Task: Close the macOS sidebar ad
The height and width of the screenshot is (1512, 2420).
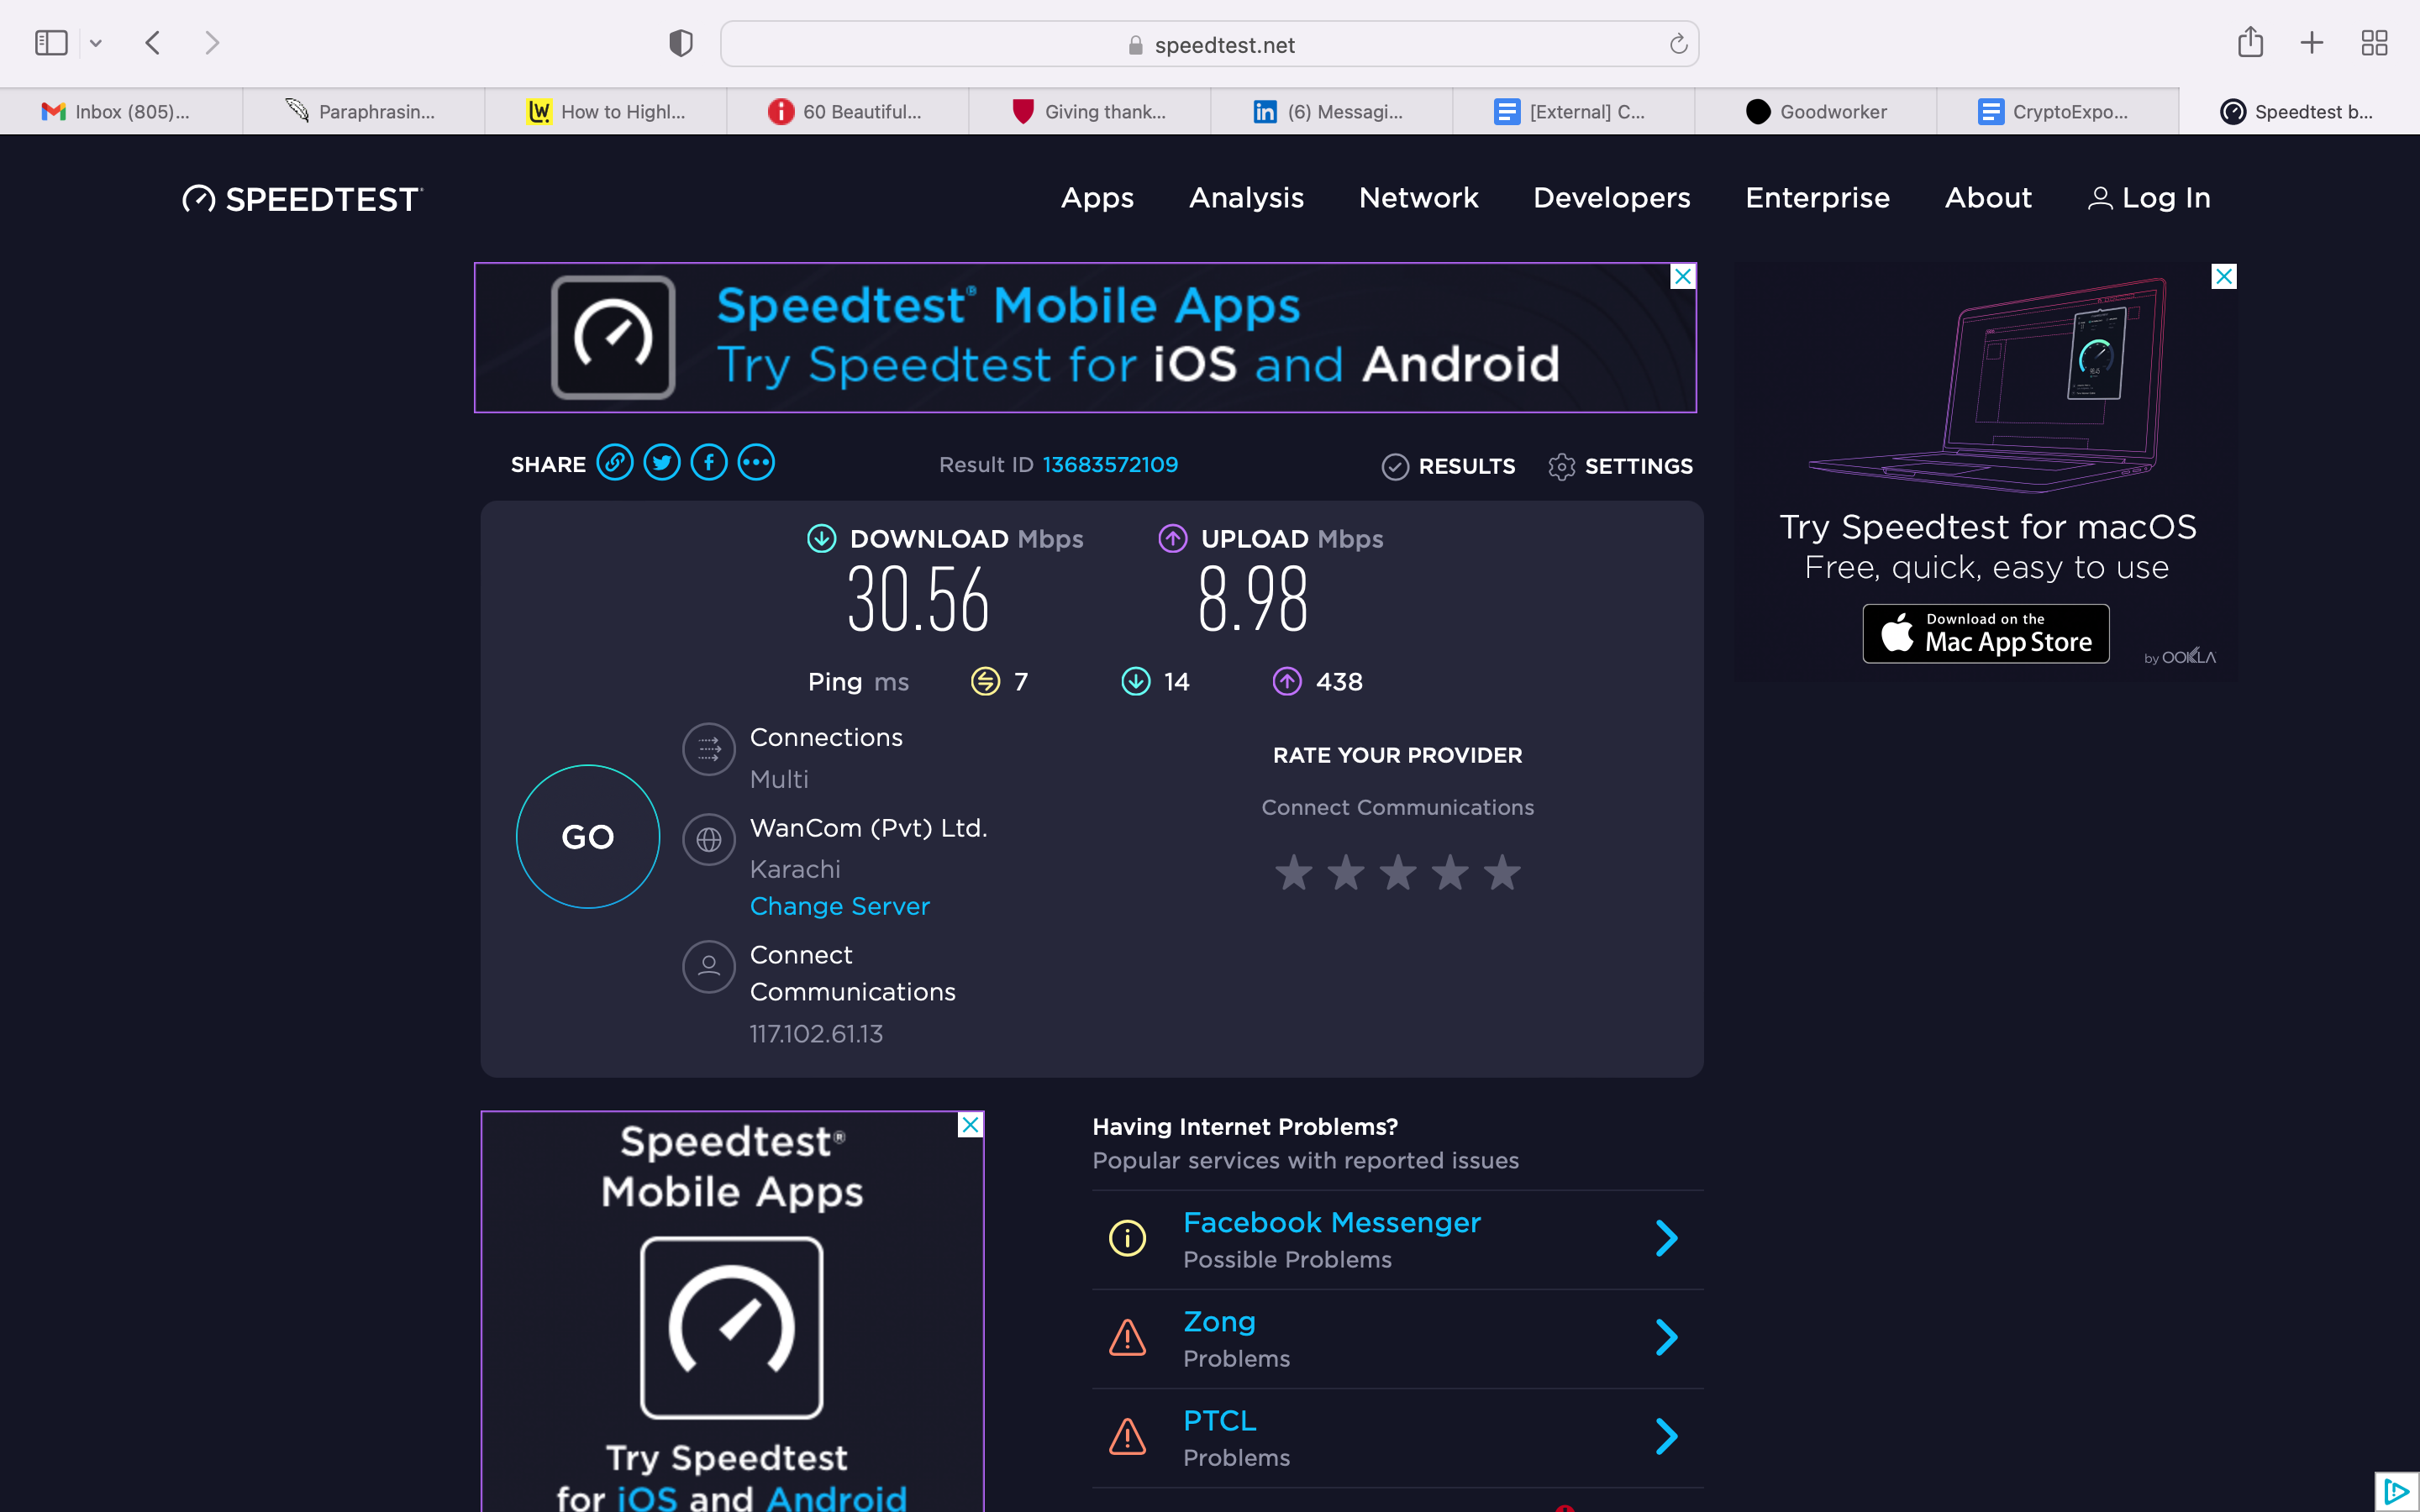Action: [2223, 276]
